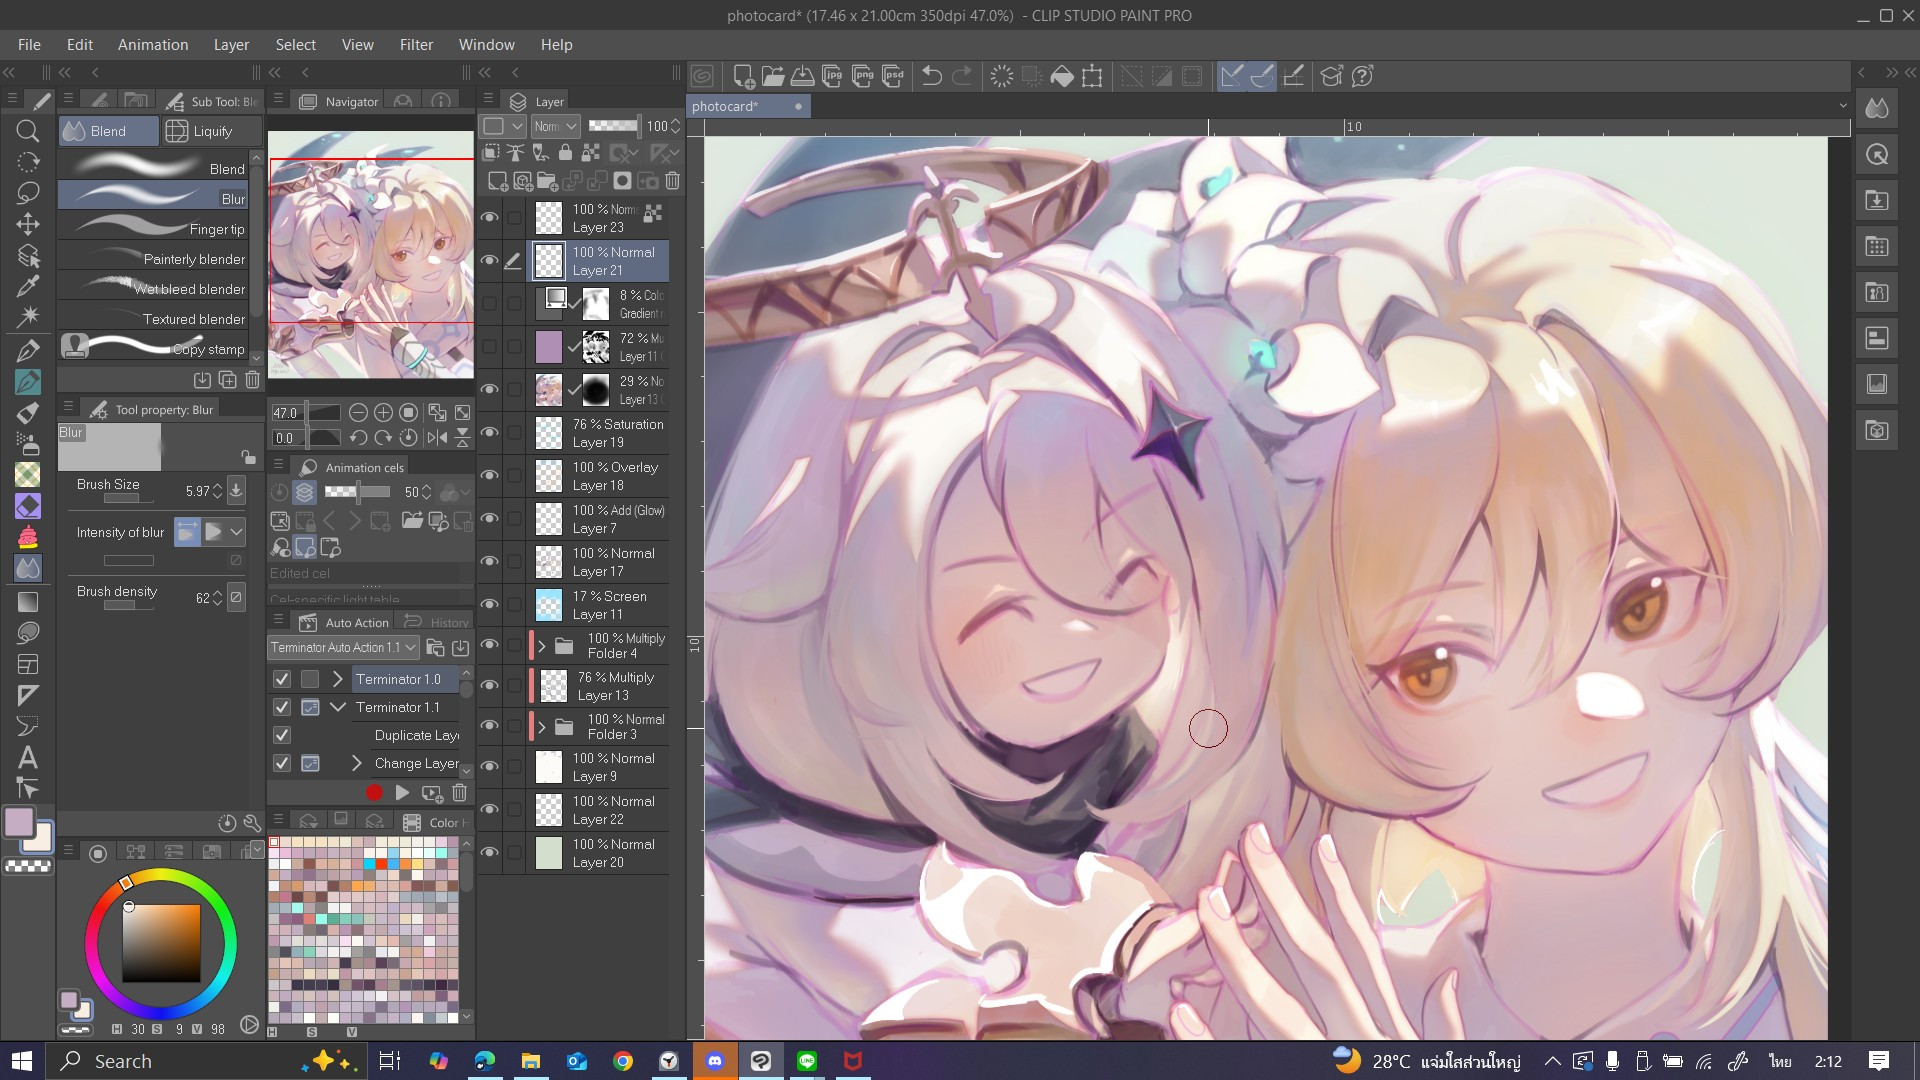
Task: Expand Folder 3 in layer list
Action: tap(542, 727)
